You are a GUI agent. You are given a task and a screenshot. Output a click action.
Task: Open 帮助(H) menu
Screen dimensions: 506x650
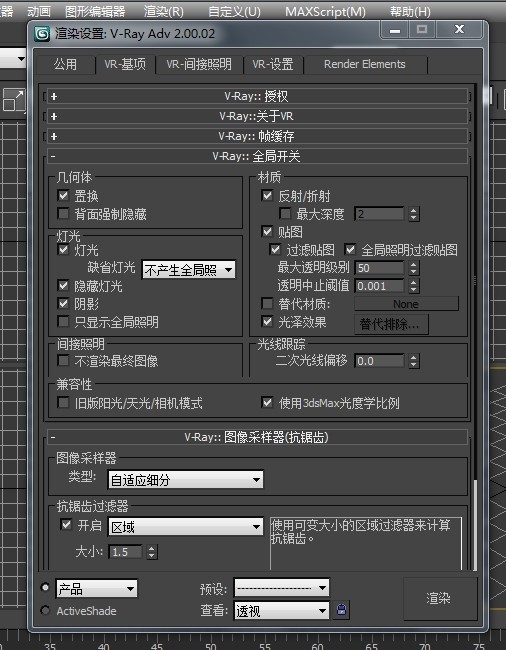coord(410,11)
